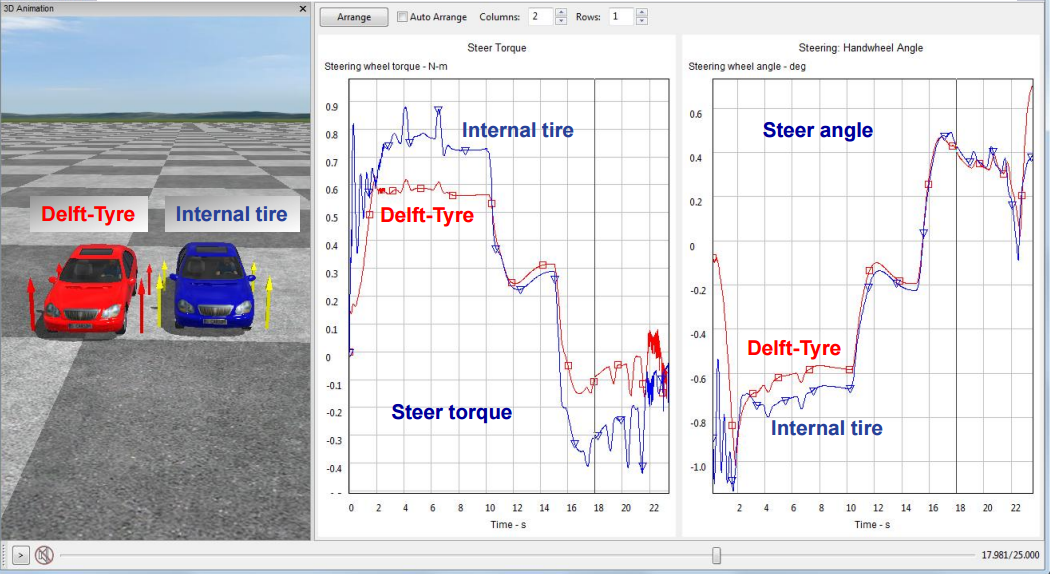Click 'Time - s' label under Handwheel Angle plot
Screen dimensions: 1050x574
coord(872,524)
